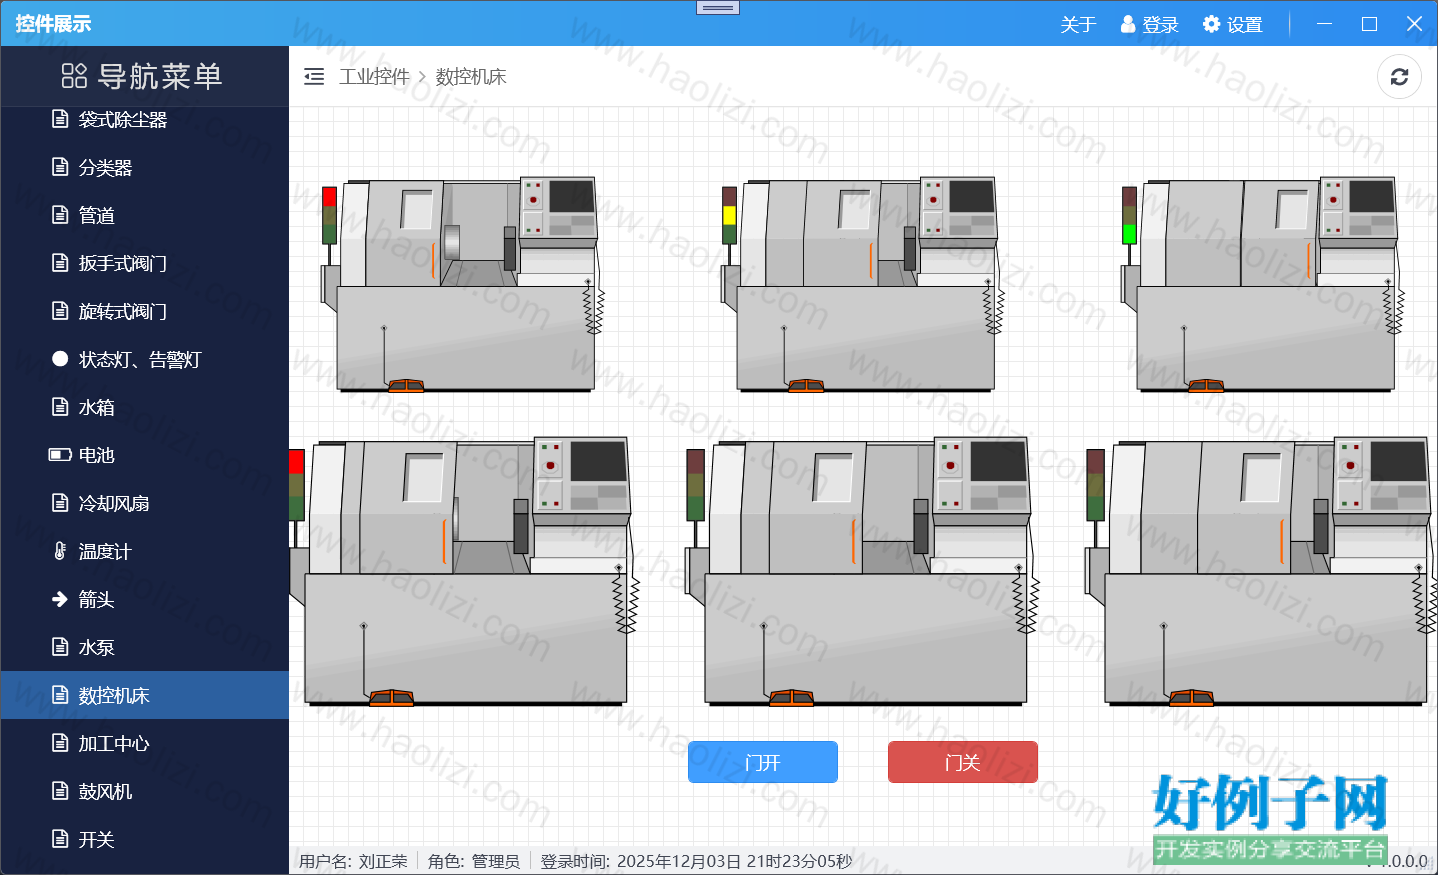Open the 分类器 menu item
This screenshot has height=875, width=1438.
145,167
